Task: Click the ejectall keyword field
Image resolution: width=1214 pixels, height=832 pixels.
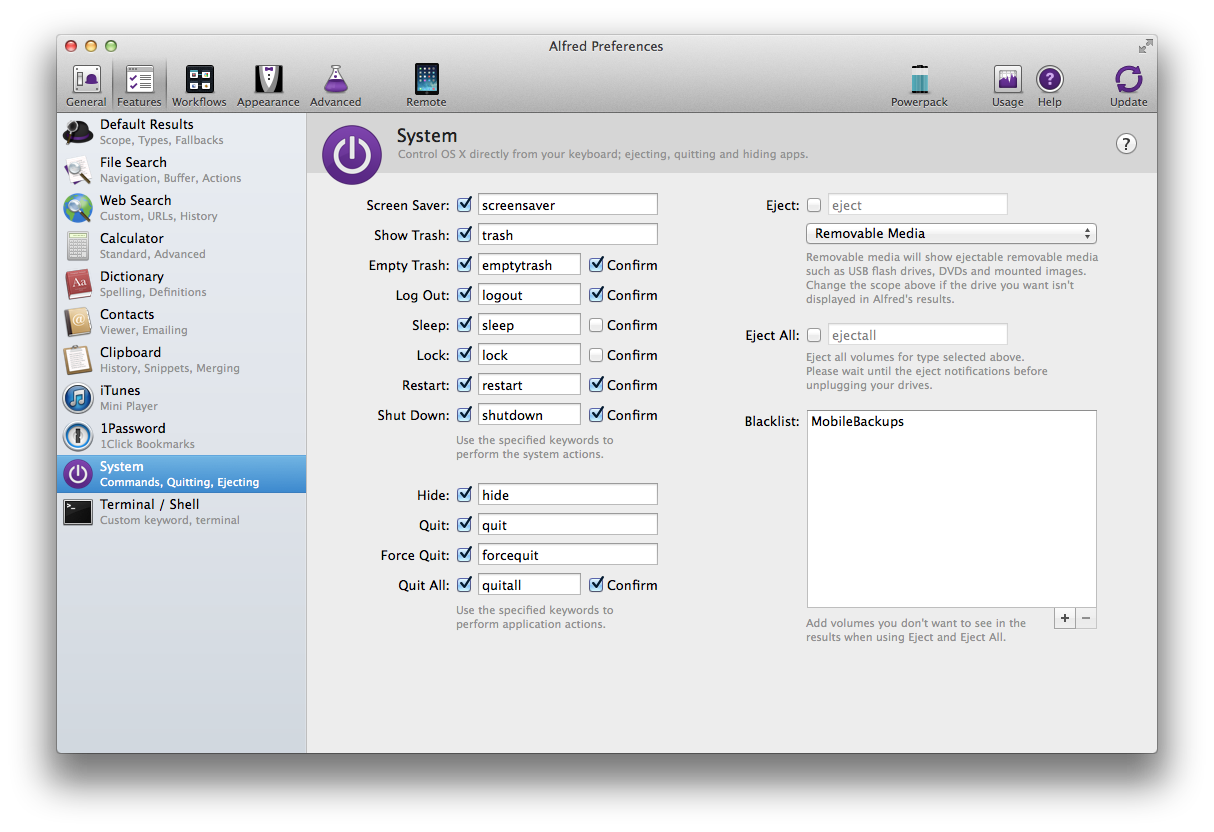Action: [x=918, y=335]
